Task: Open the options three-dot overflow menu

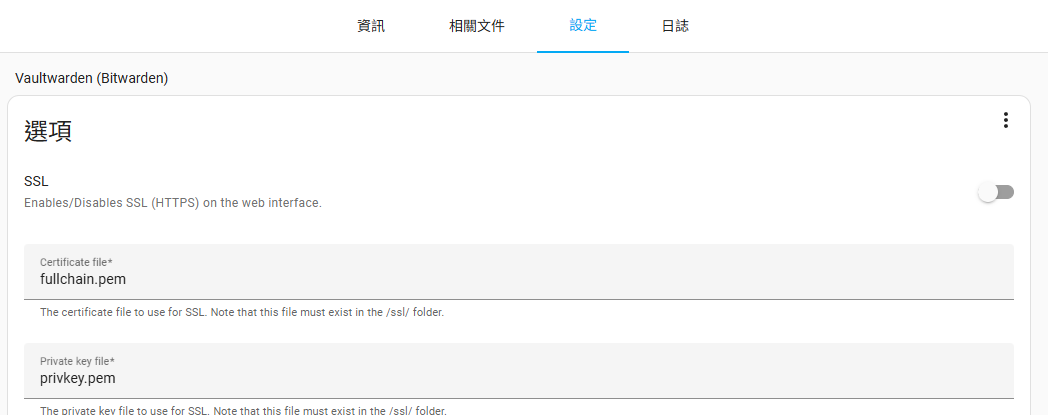Action: pyautogui.click(x=1005, y=120)
